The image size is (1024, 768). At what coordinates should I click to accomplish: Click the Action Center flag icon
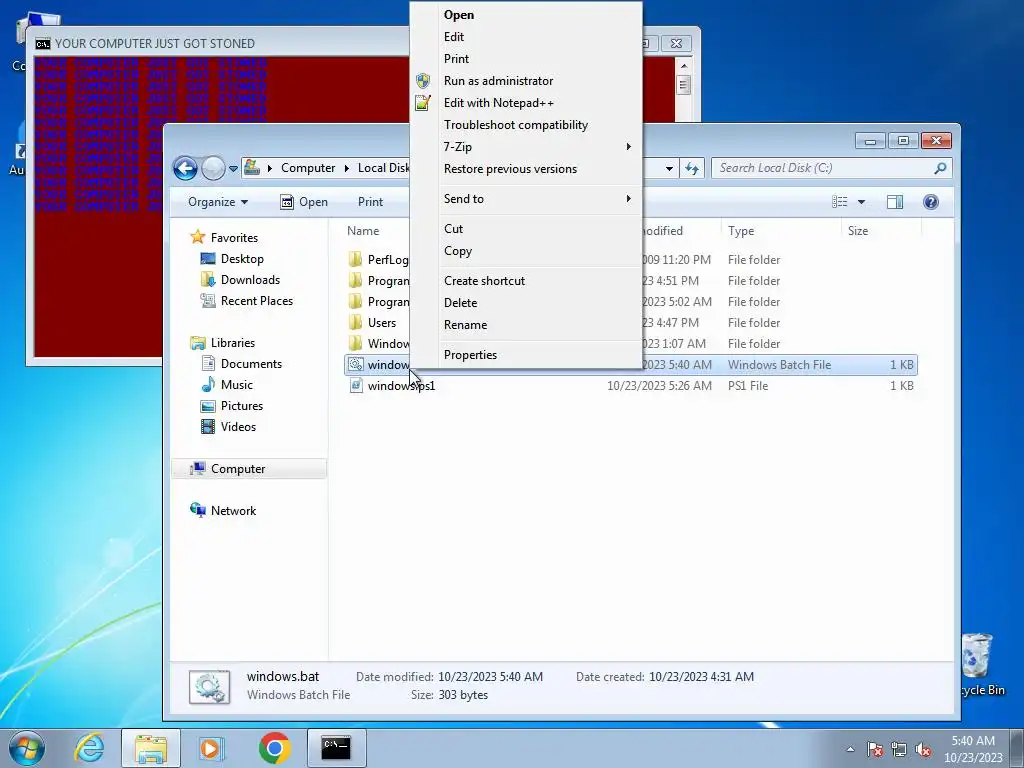point(875,749)
